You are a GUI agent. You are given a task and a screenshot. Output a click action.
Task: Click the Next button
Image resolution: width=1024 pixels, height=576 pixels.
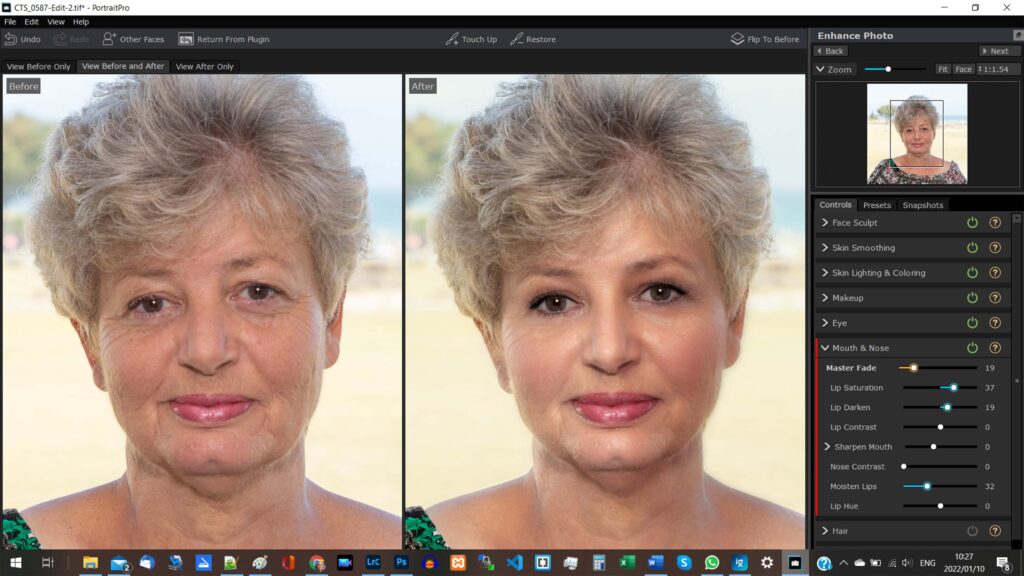click(999, 51)
